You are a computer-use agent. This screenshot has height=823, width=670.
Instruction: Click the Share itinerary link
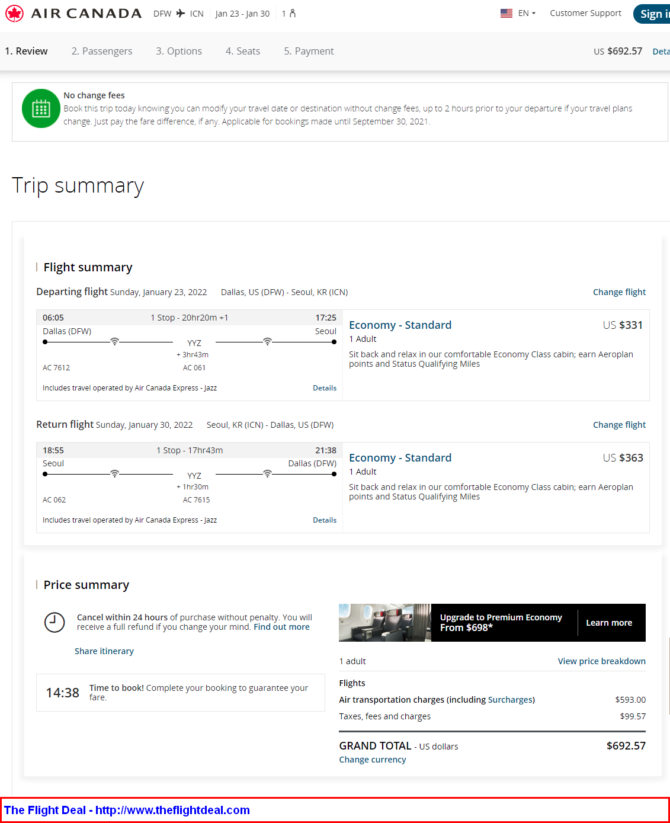click(x=104, y=651)
